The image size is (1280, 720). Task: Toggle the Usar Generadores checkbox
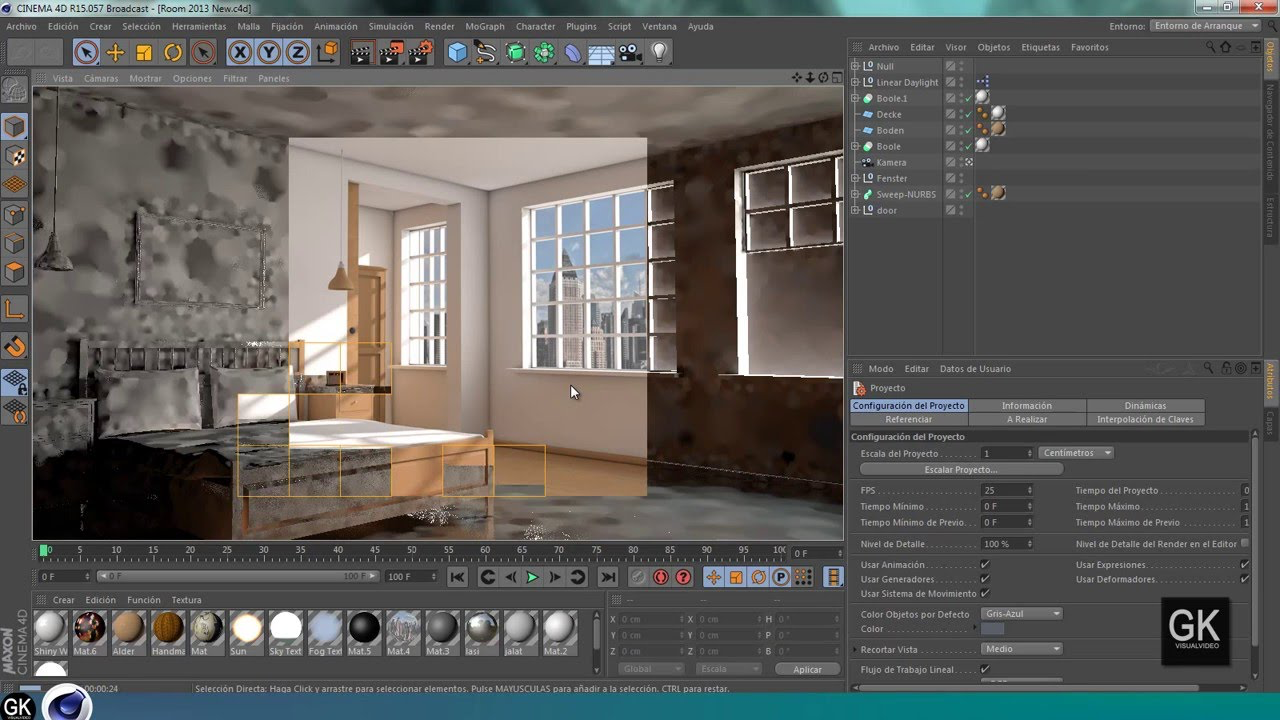985,579
